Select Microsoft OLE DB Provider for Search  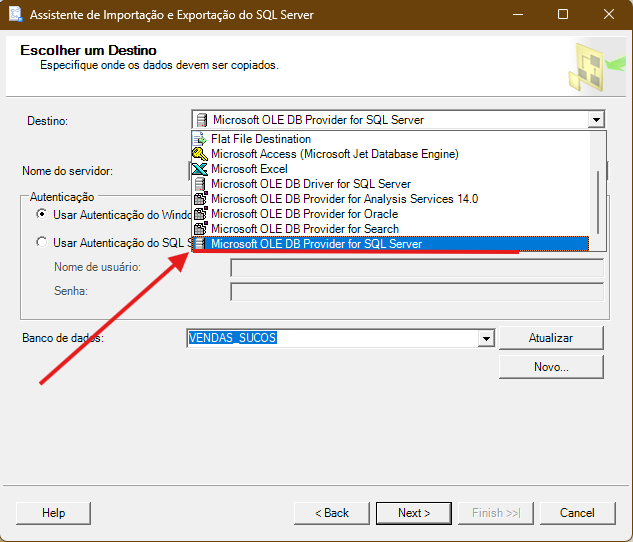[x=390, y=228]
